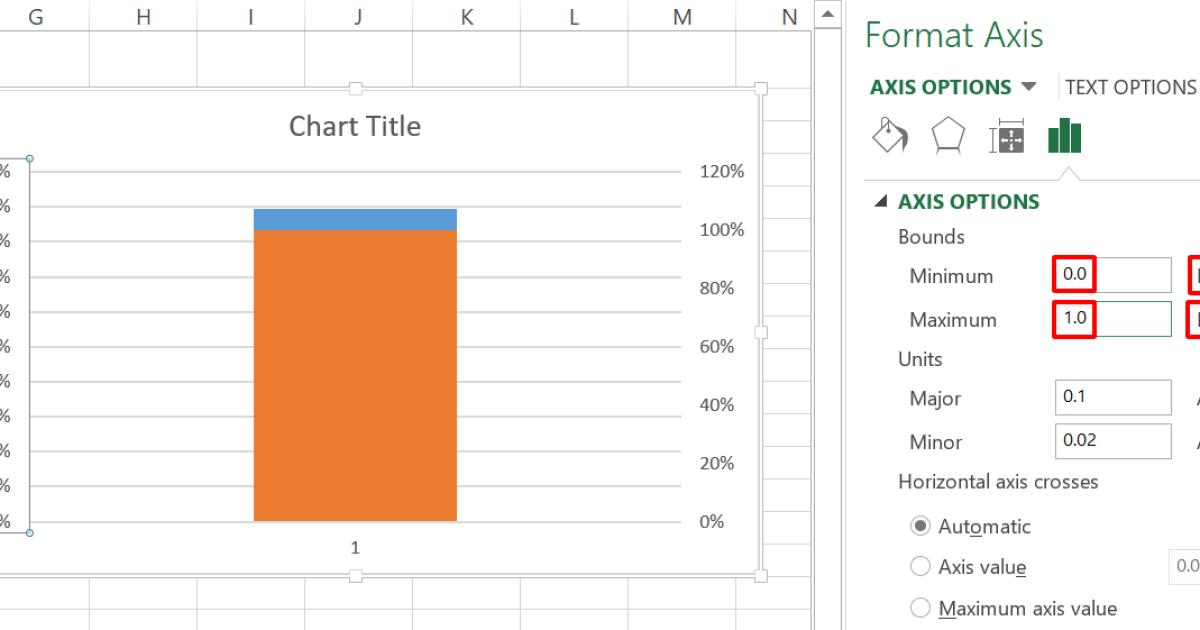Select the Automatic radio button
1200x630 pixels.
[920, 526]
